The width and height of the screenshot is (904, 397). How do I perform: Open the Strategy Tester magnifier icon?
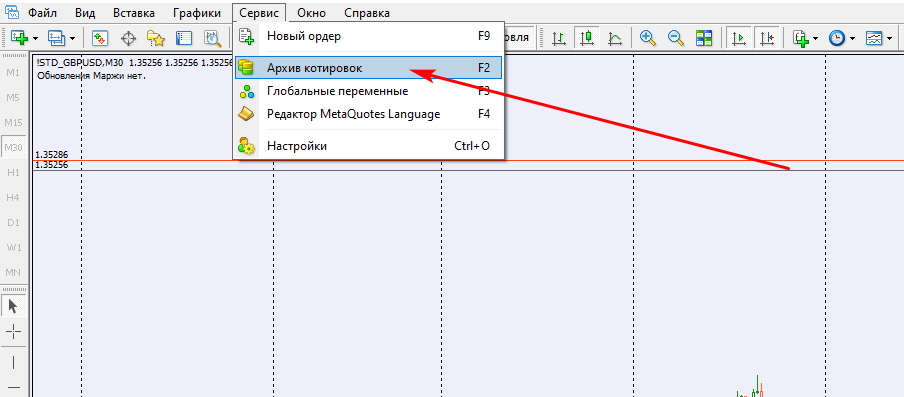point(213,38)
